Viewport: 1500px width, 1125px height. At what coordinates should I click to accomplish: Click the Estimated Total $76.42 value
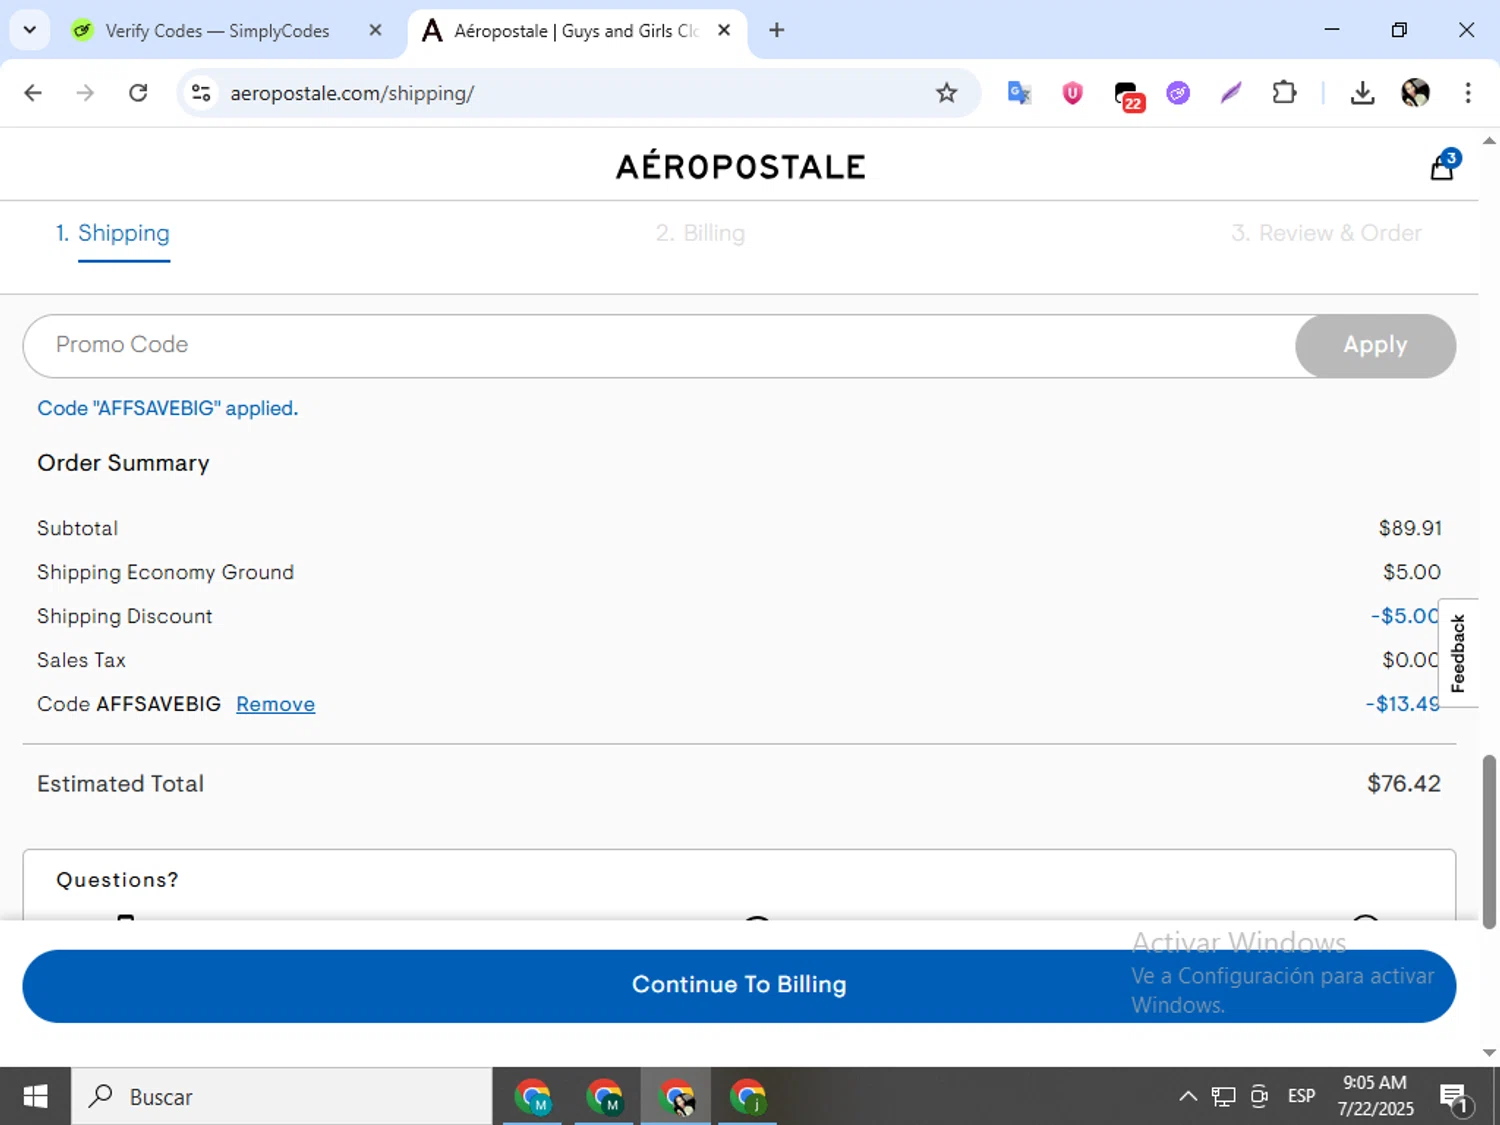point(1404,784)
